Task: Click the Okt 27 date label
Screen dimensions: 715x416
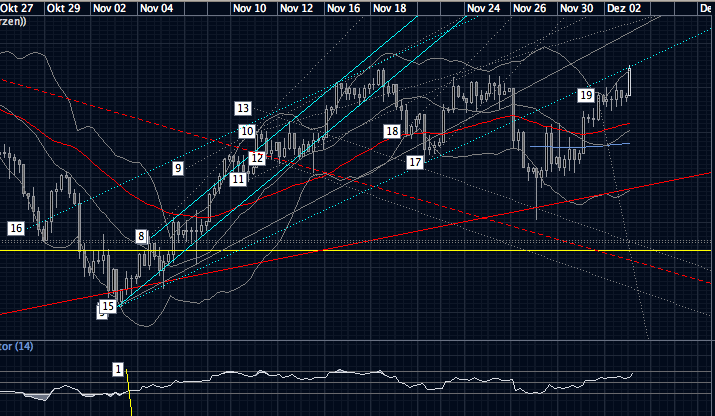Action: coord(17,8)
